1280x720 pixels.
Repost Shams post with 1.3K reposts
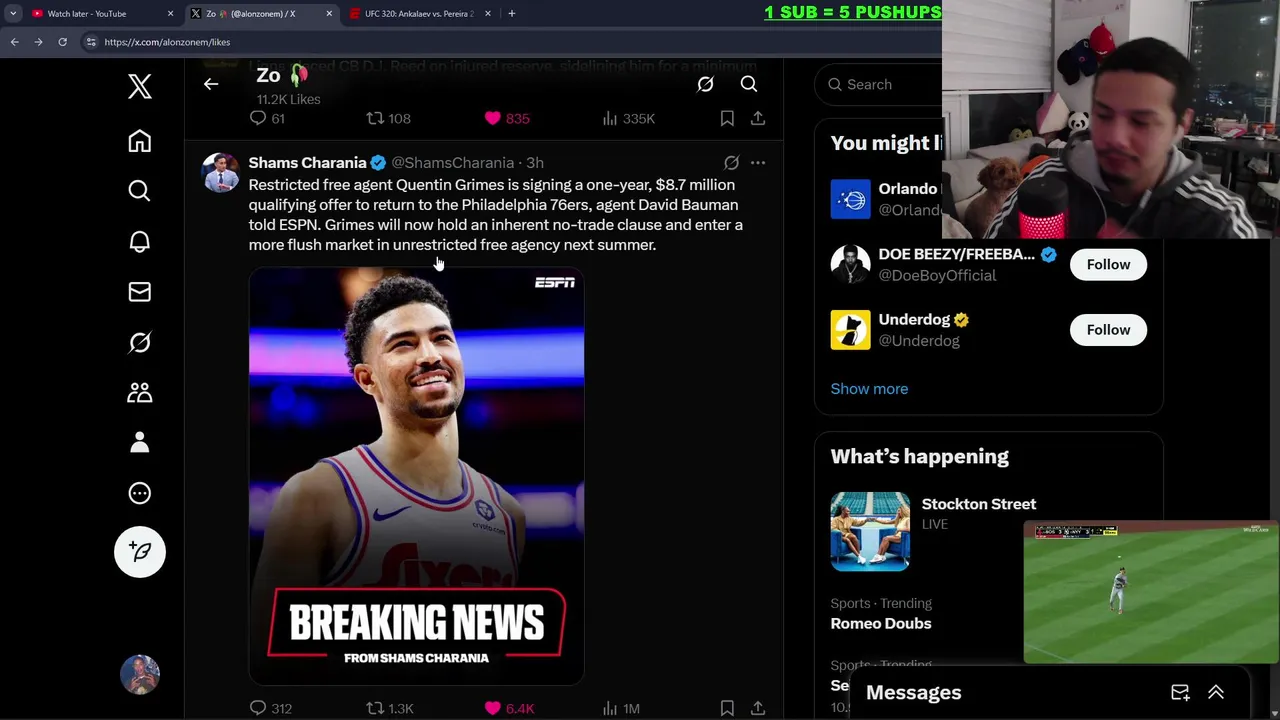(390, 708)
